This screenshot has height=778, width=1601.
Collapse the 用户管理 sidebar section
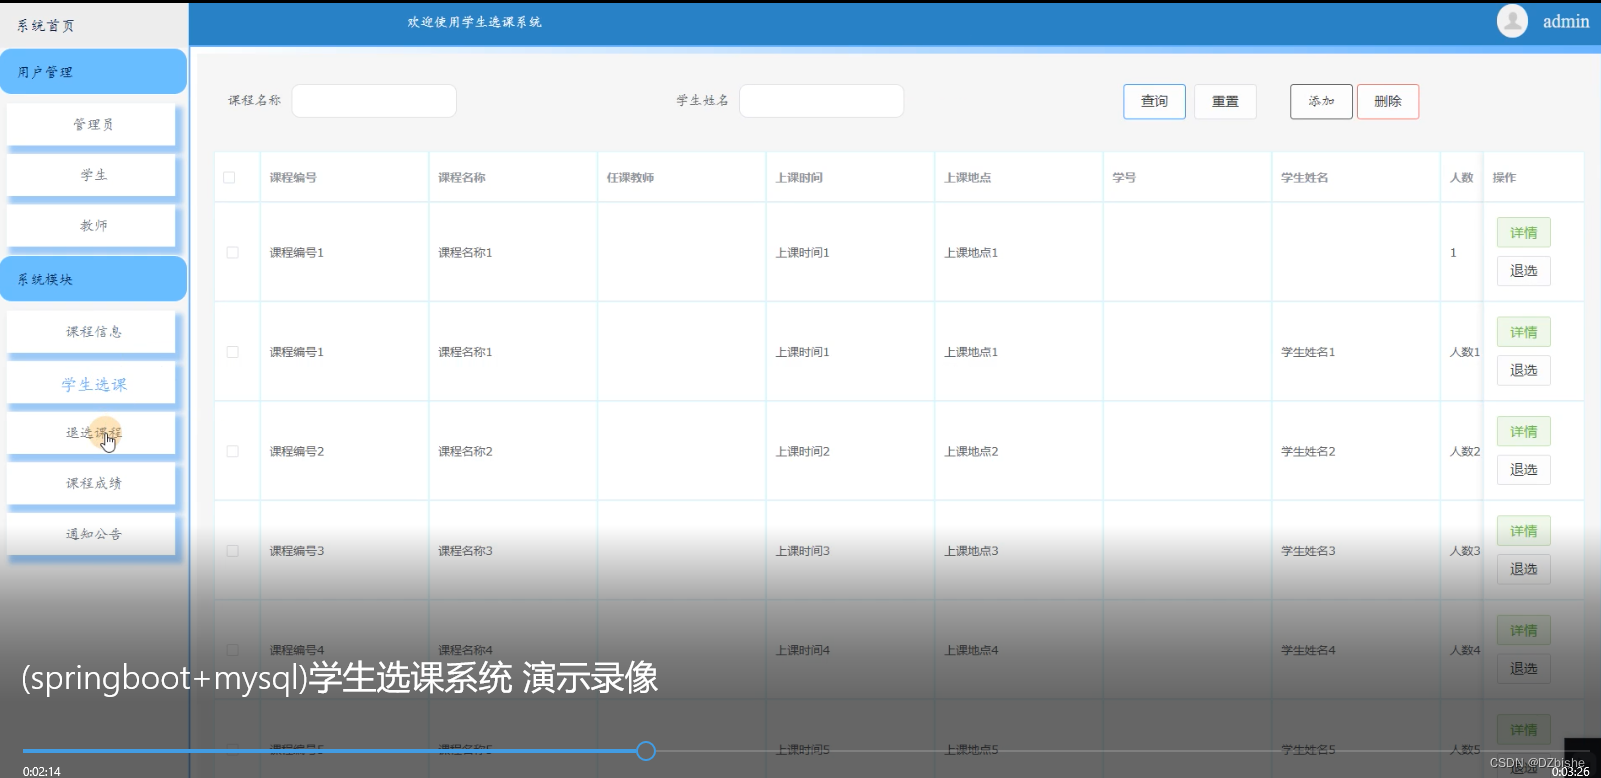(93, 72)
